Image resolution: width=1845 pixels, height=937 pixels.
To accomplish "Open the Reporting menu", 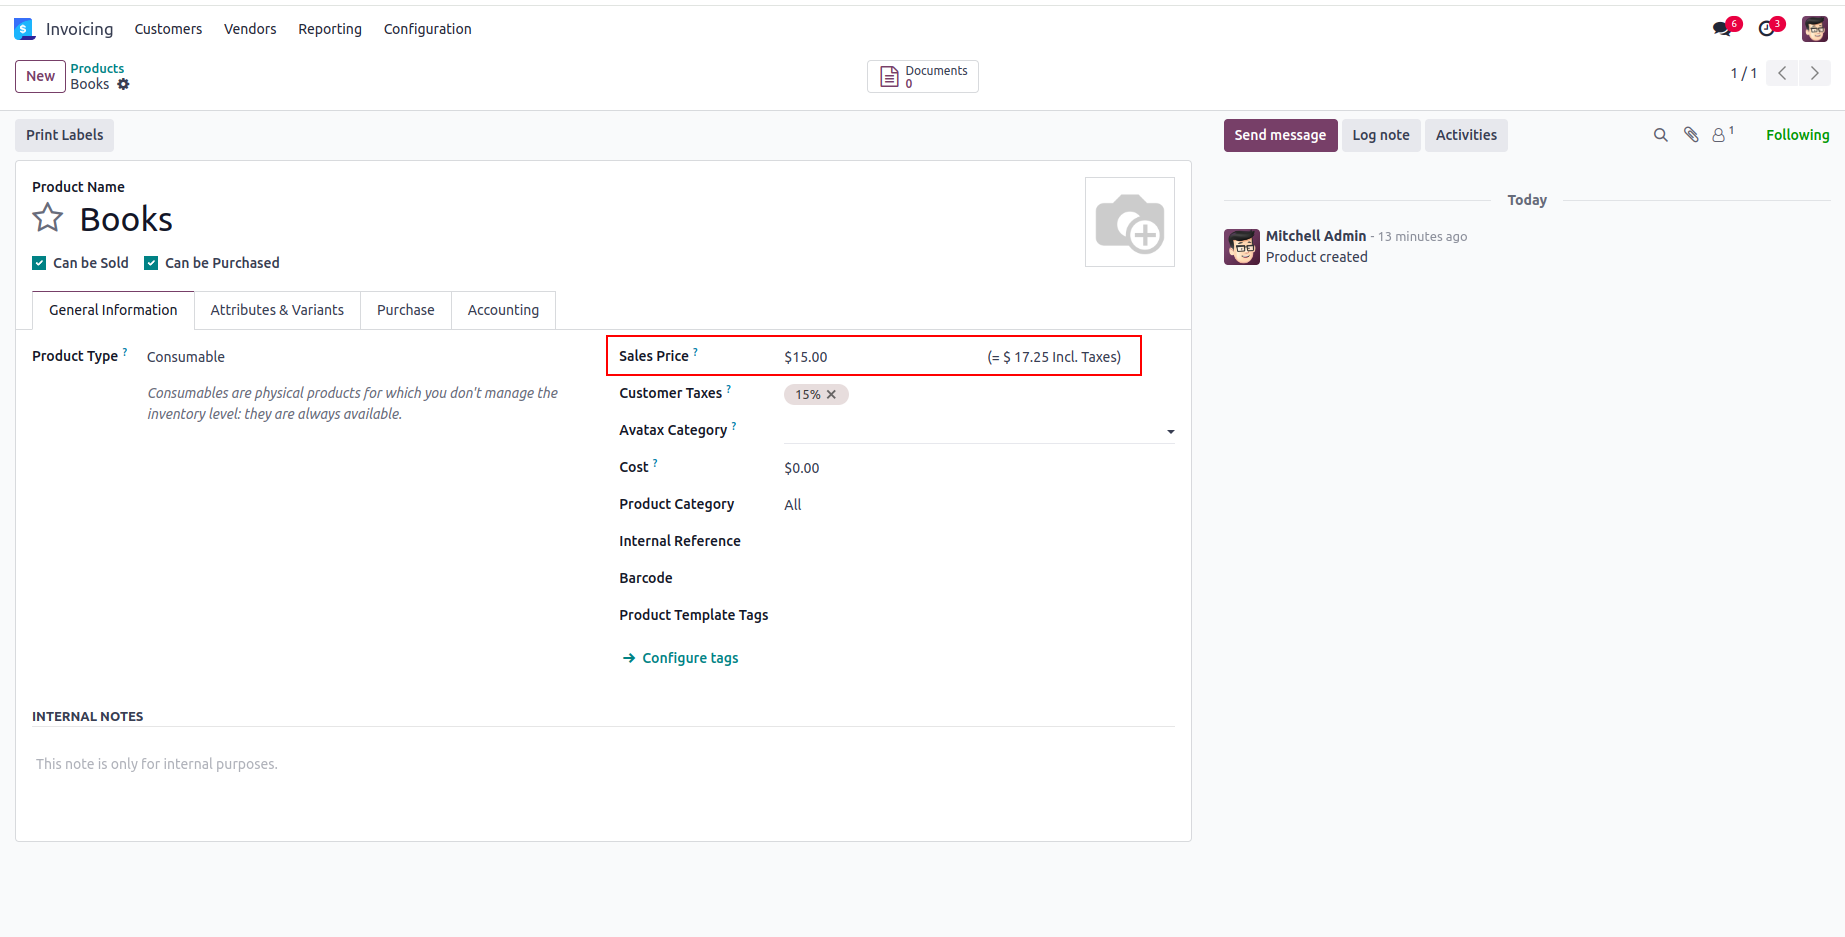I will [x=329, y=29].
